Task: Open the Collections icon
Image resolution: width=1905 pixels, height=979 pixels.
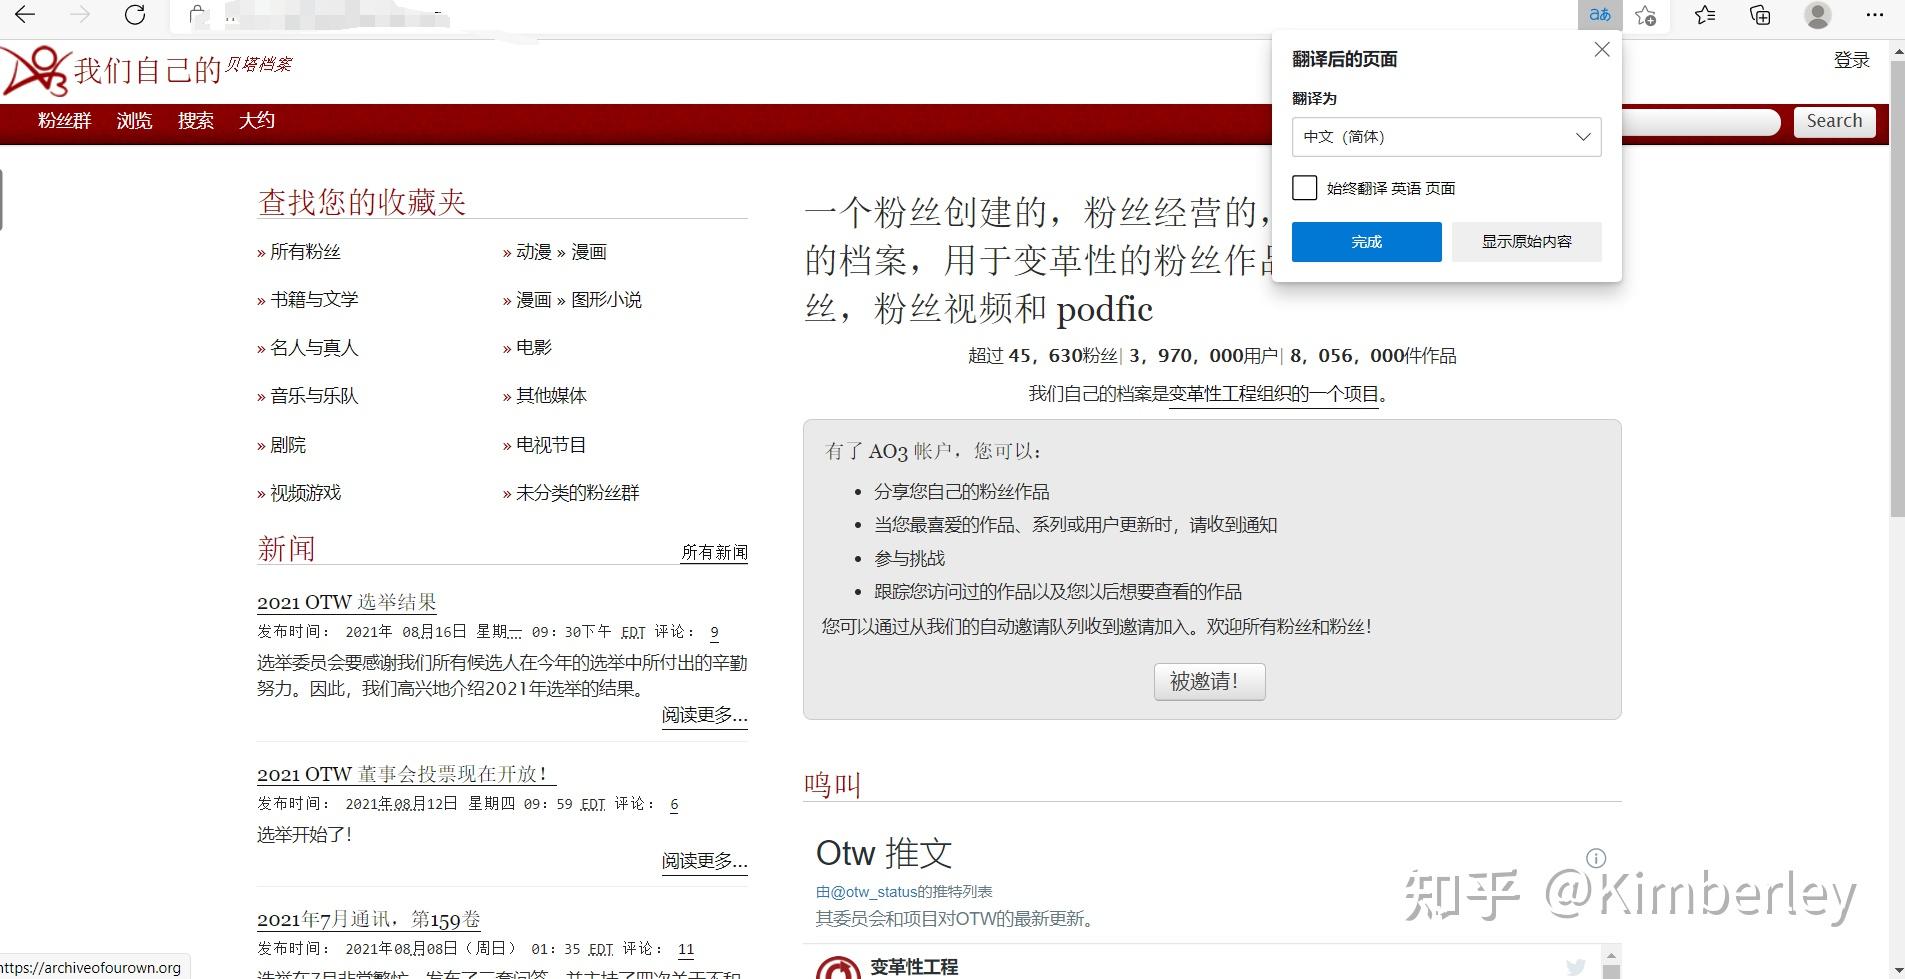Action: [x=1761, y=15]
